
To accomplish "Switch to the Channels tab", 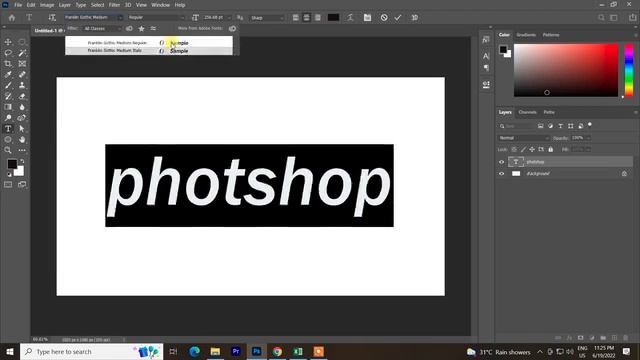I will (527, 112).
